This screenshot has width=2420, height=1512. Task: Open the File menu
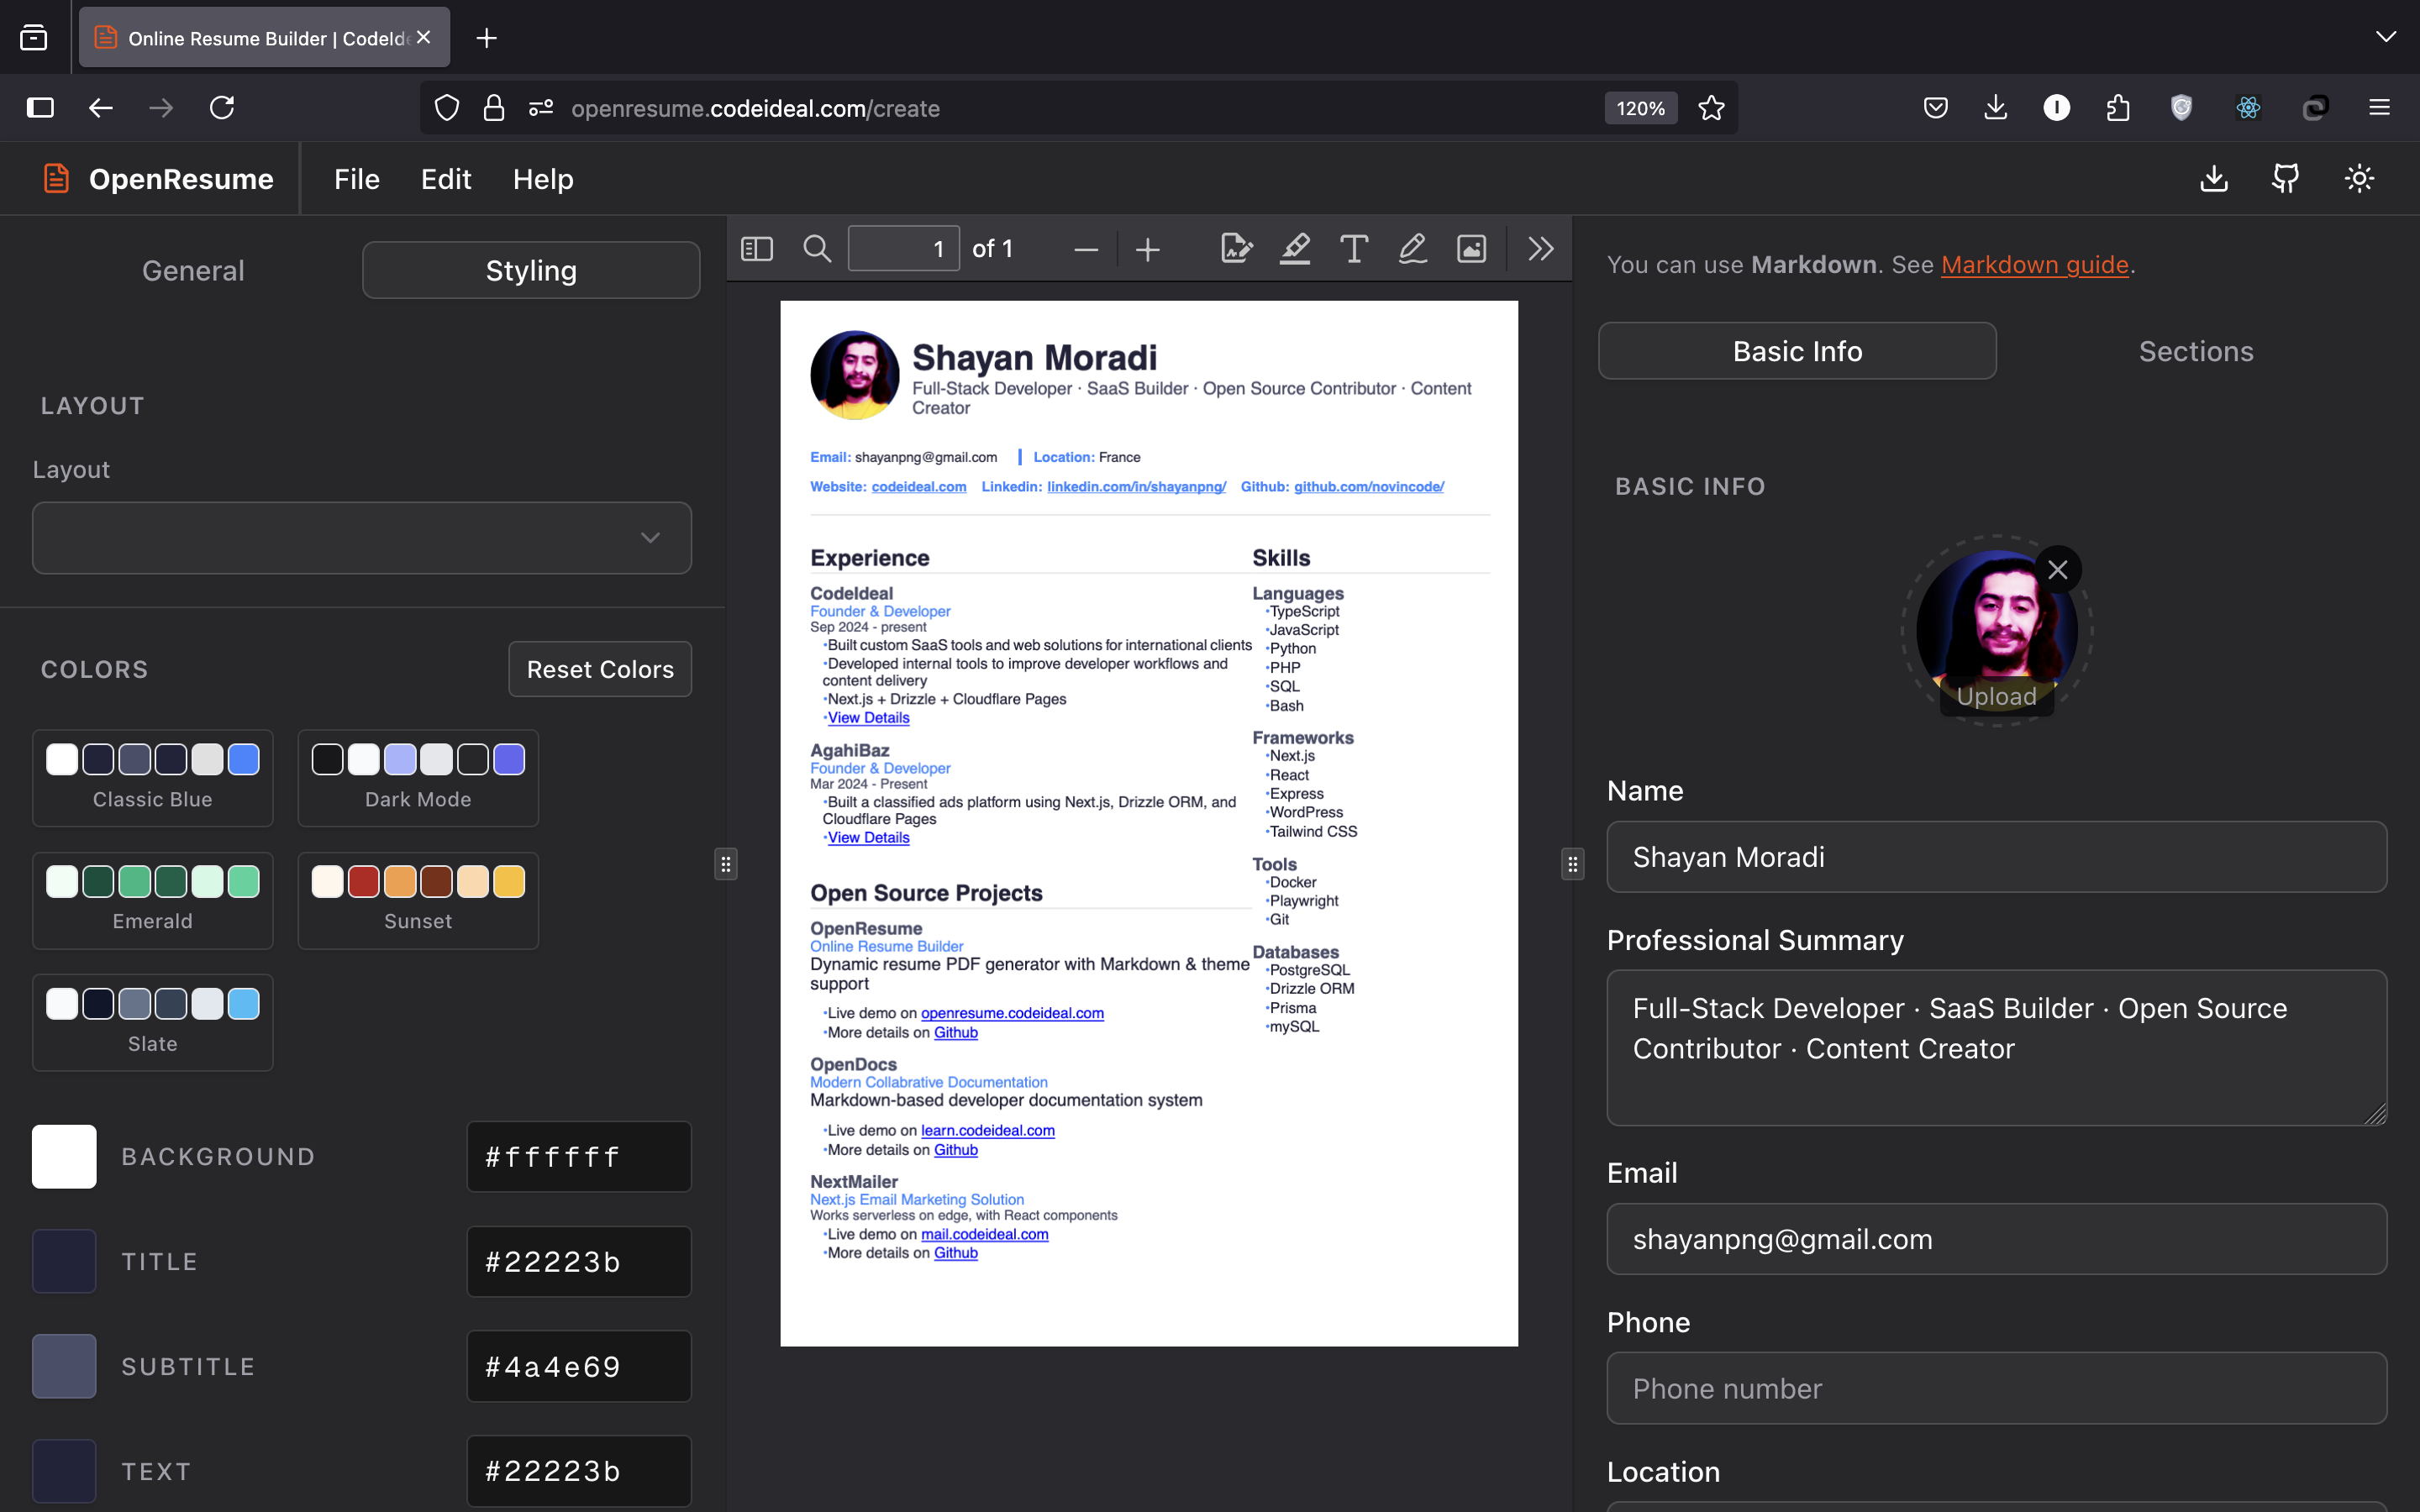[357, 179]
